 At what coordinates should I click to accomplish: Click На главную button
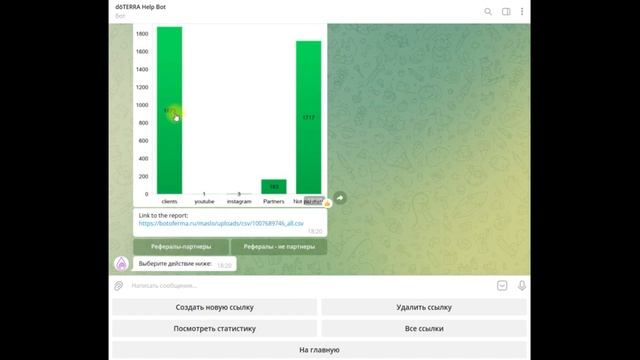point(319,350)
